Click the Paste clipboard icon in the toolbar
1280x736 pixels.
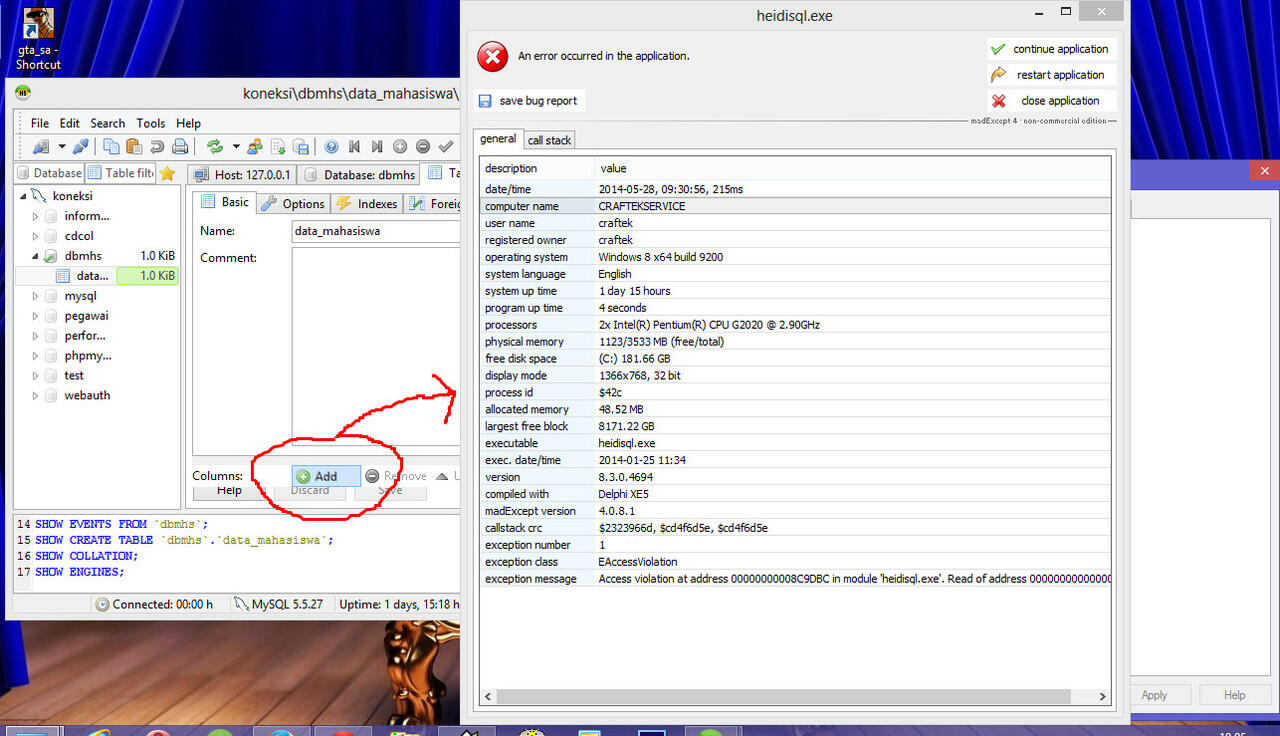point(134,147)
